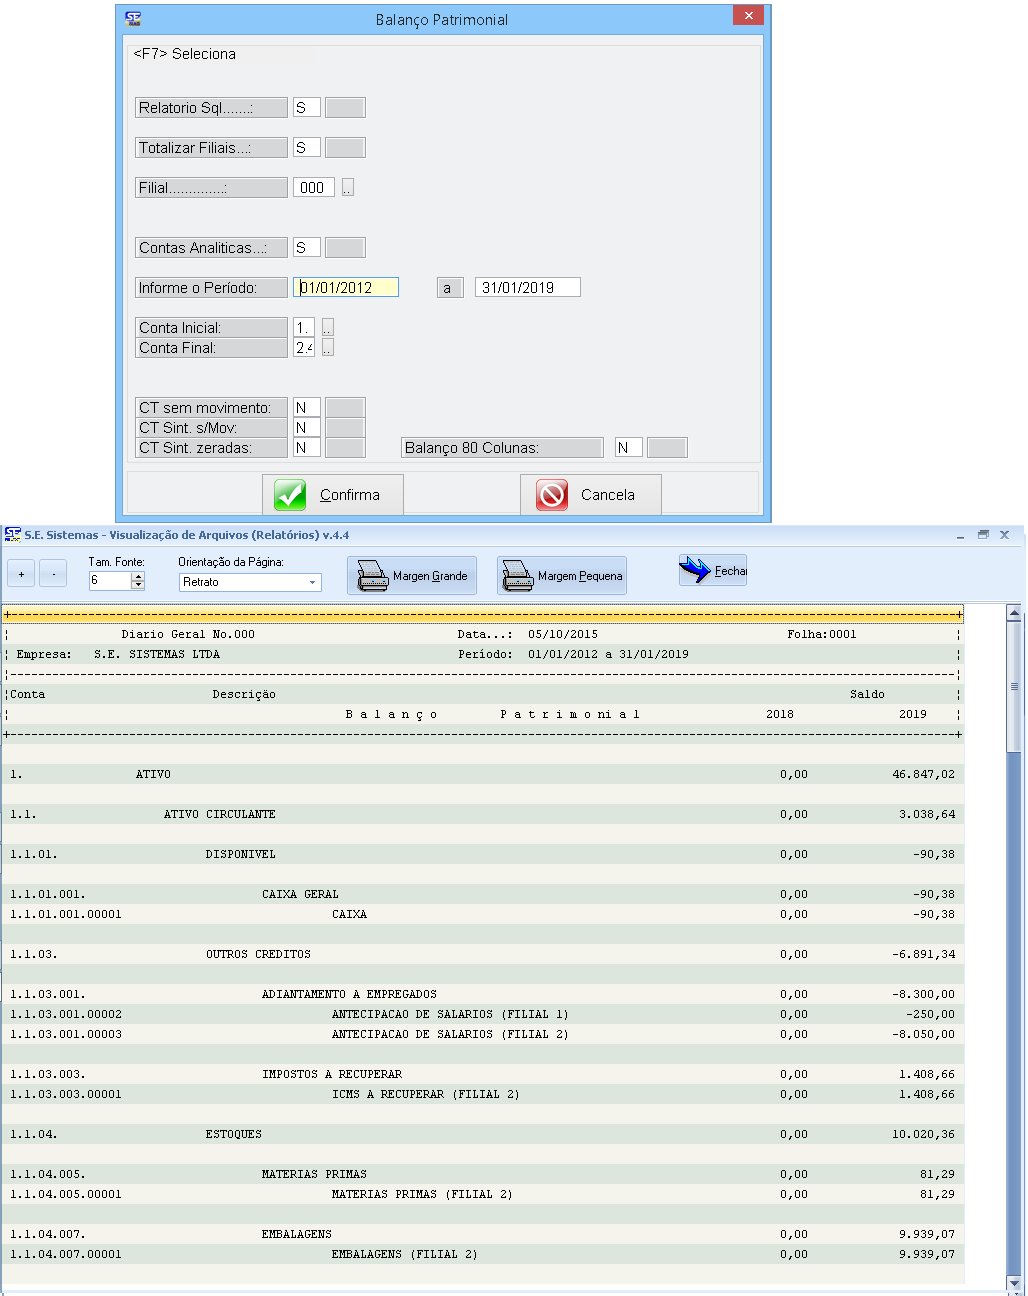
Task: Click the blue arrow Fechar icon
Action: tap(694, 570)
